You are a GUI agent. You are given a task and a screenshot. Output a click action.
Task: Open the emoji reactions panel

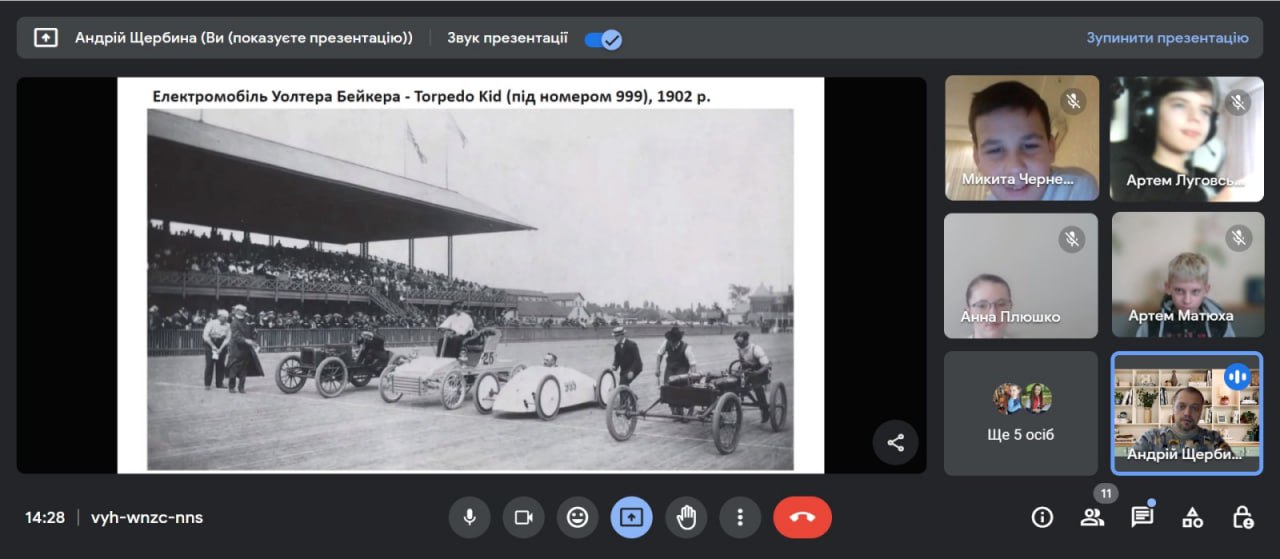click(577, 517)
